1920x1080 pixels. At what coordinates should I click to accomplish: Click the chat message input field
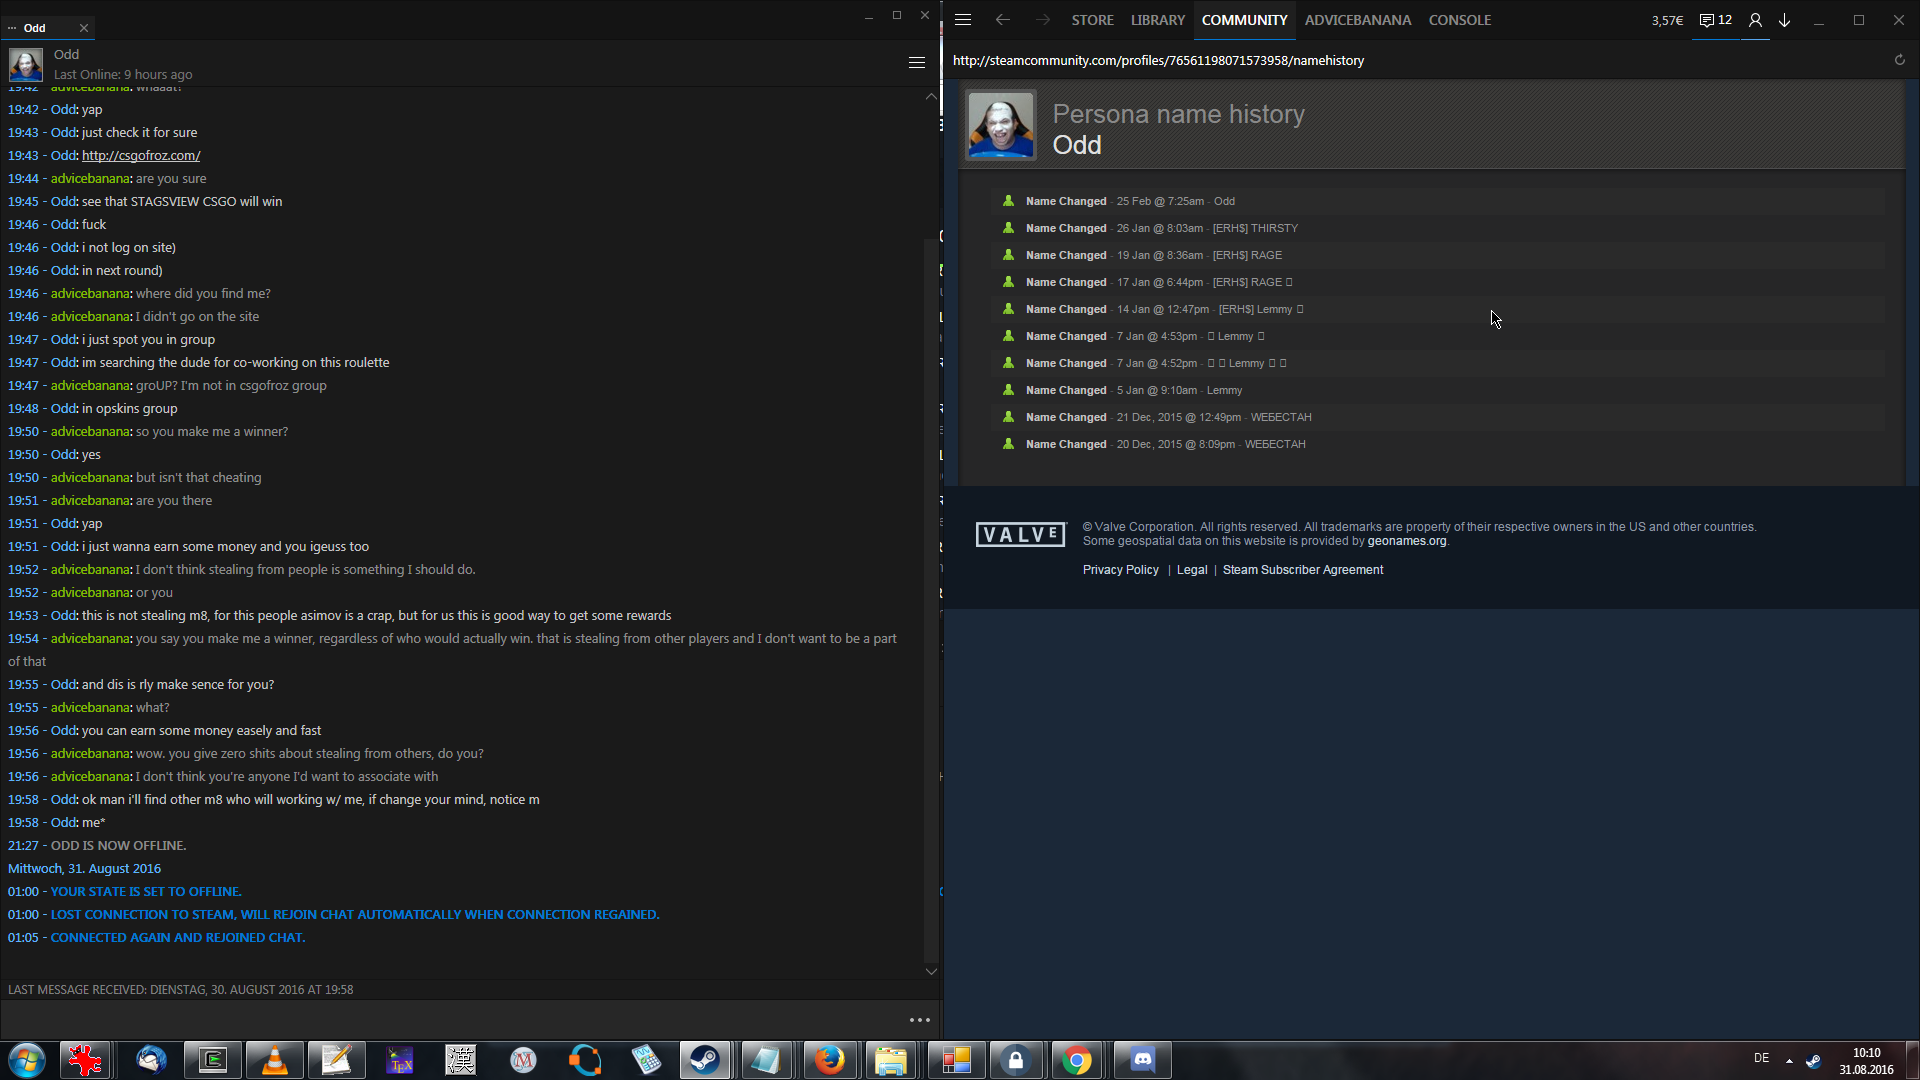(x=450, y=1020)
